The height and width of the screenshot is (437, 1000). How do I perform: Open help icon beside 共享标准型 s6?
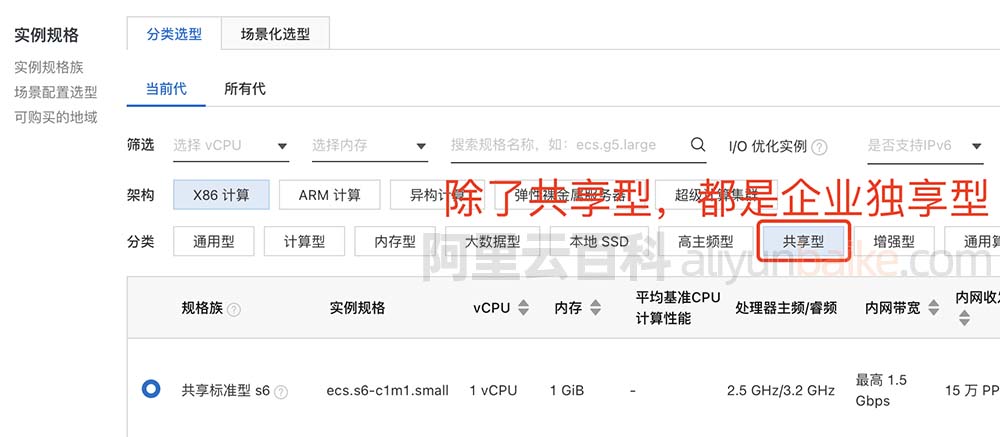[281, 392]
